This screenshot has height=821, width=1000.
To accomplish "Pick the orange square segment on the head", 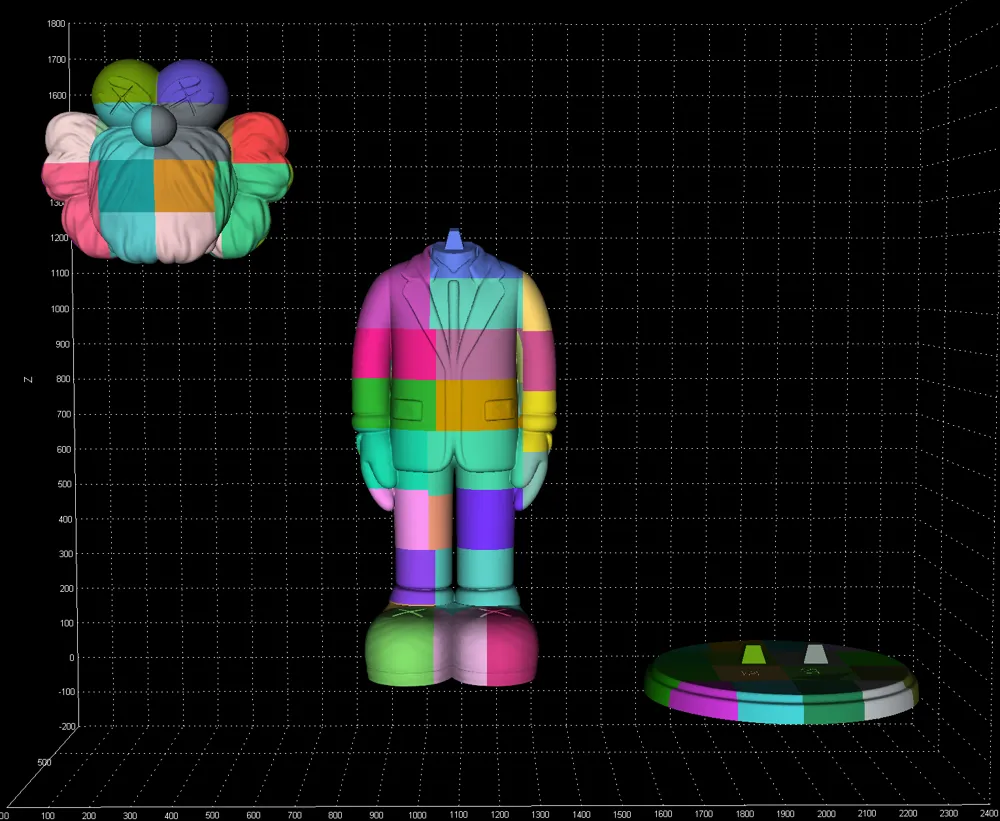I will (x=184, y=186).
